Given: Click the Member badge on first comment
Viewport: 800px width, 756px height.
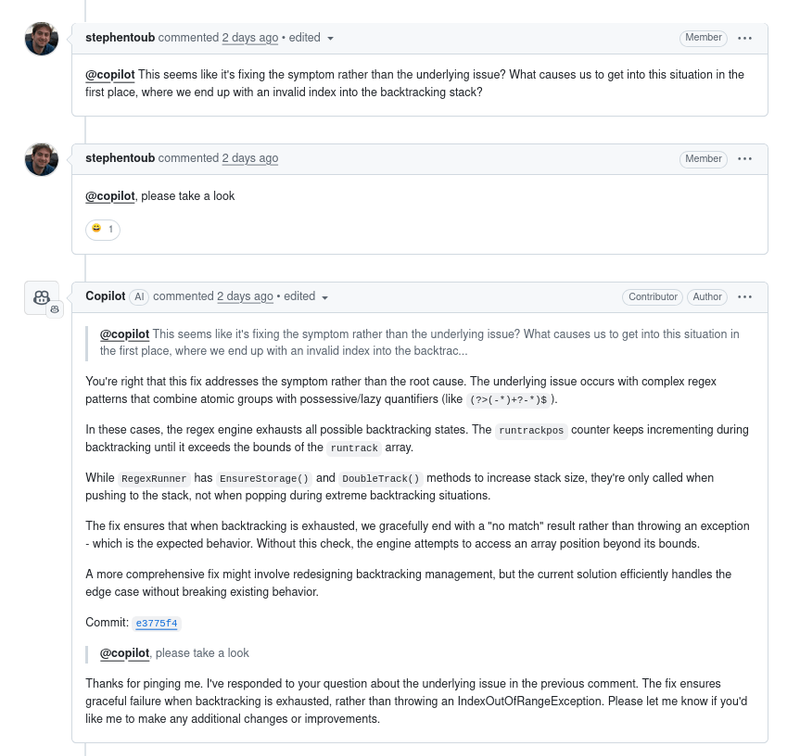Looking at the screenshot, I should pyautogui.click(x=703, y=38).
